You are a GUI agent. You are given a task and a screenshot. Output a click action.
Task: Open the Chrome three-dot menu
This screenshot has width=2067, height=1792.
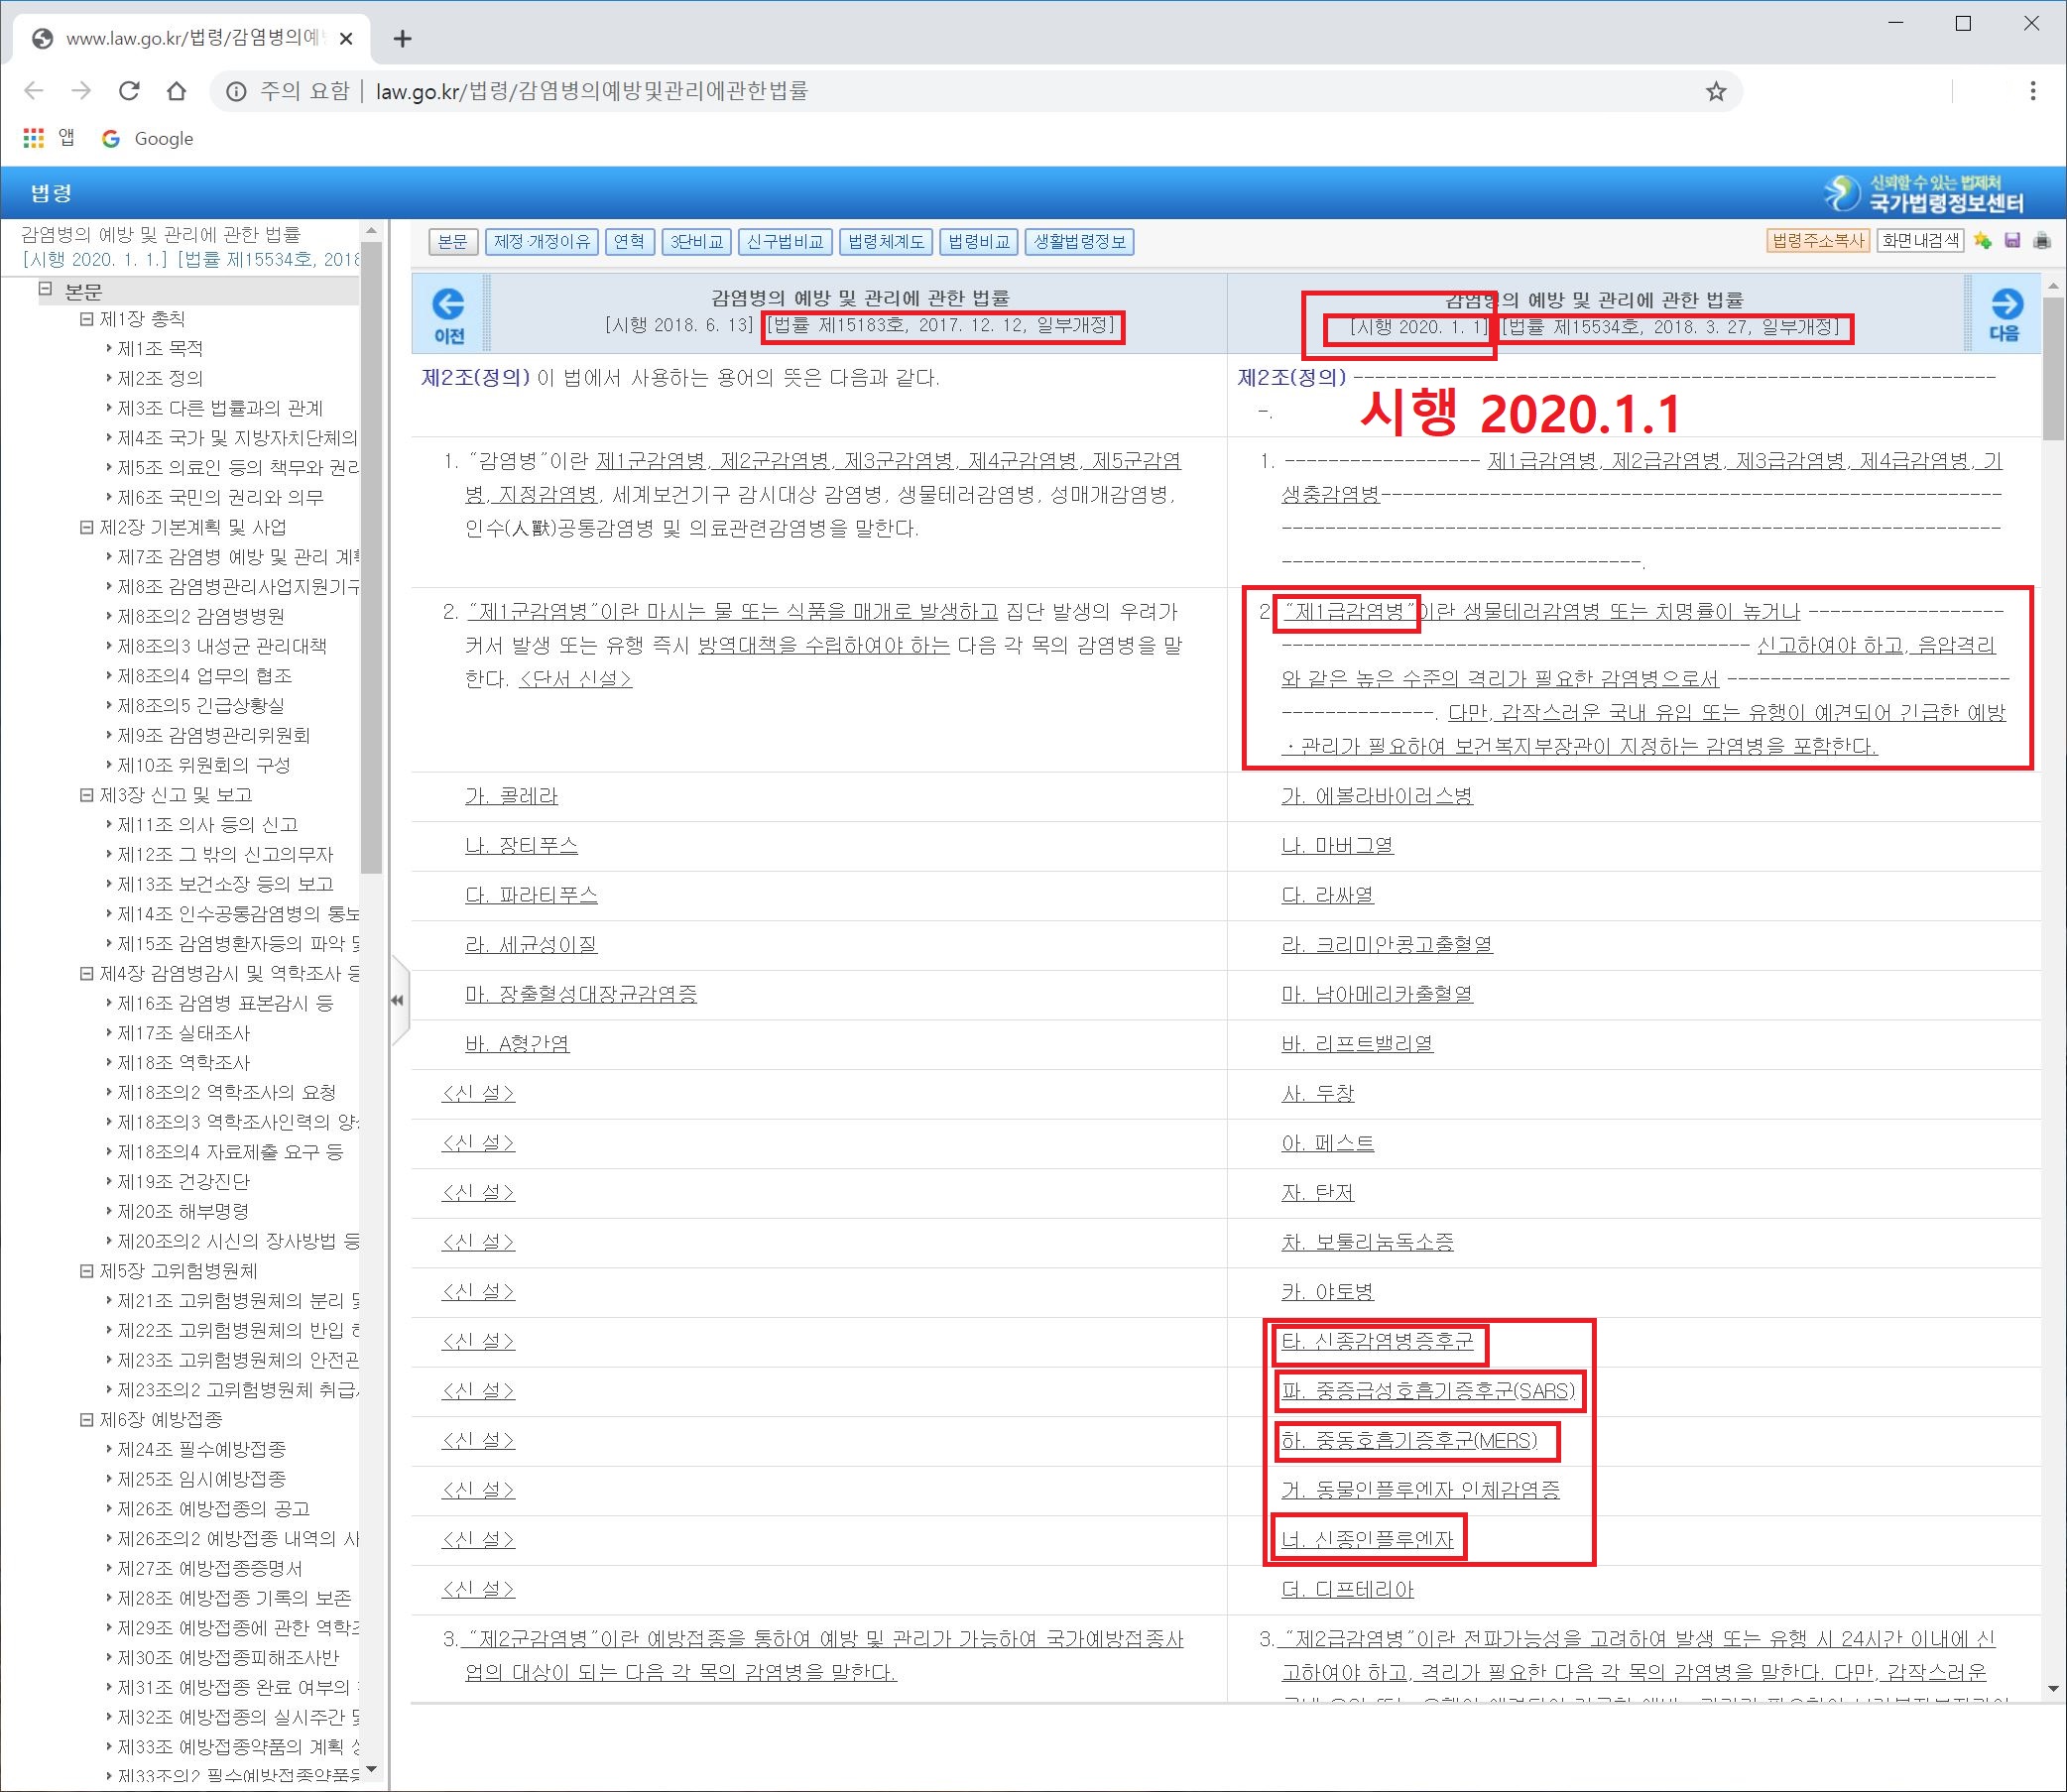tap(2032, 91)
